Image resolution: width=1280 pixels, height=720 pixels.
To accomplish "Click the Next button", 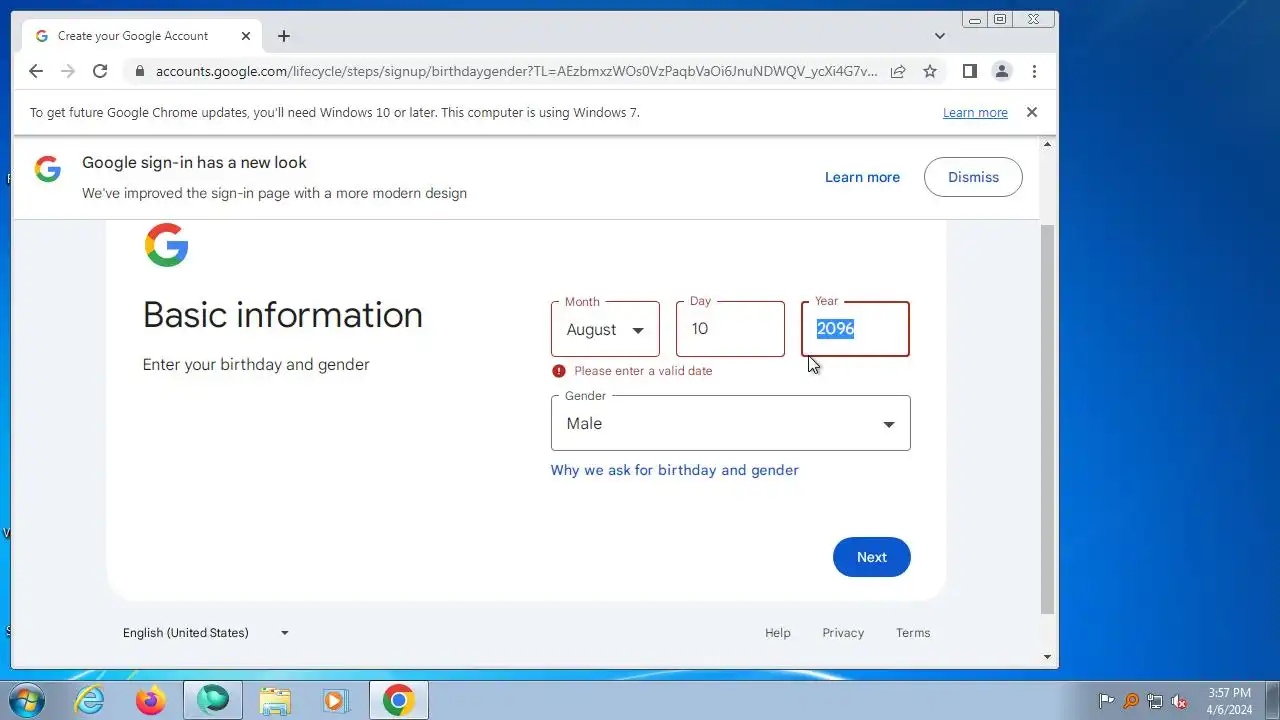I will pos(871,557).
